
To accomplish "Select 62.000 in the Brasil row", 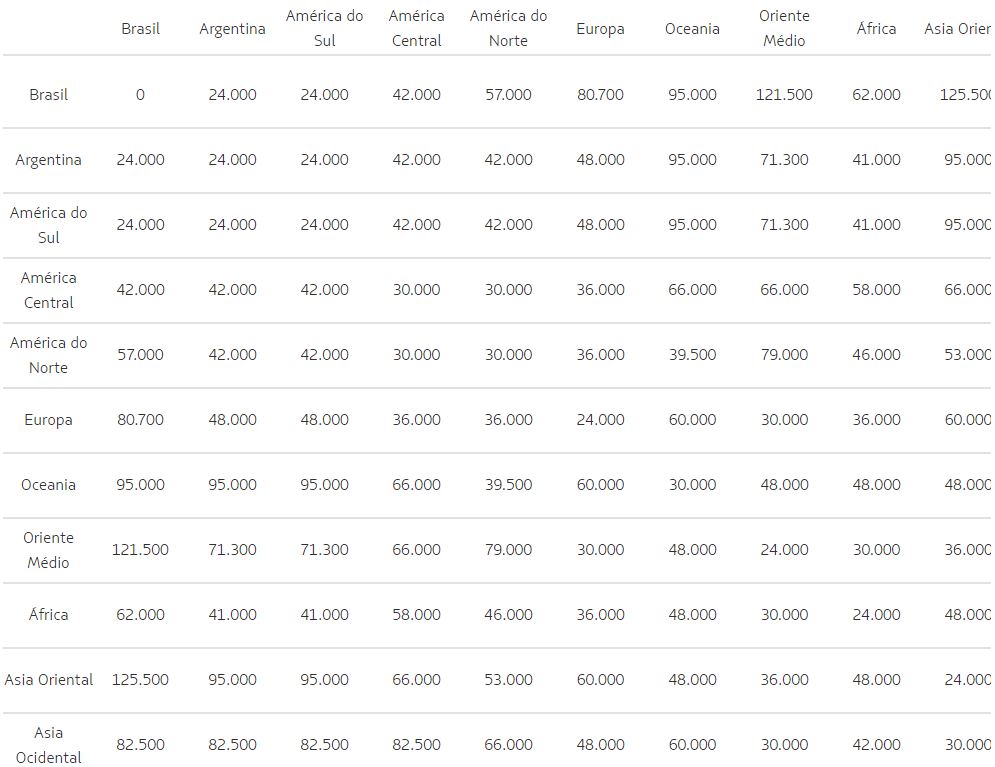I will 876,95.
